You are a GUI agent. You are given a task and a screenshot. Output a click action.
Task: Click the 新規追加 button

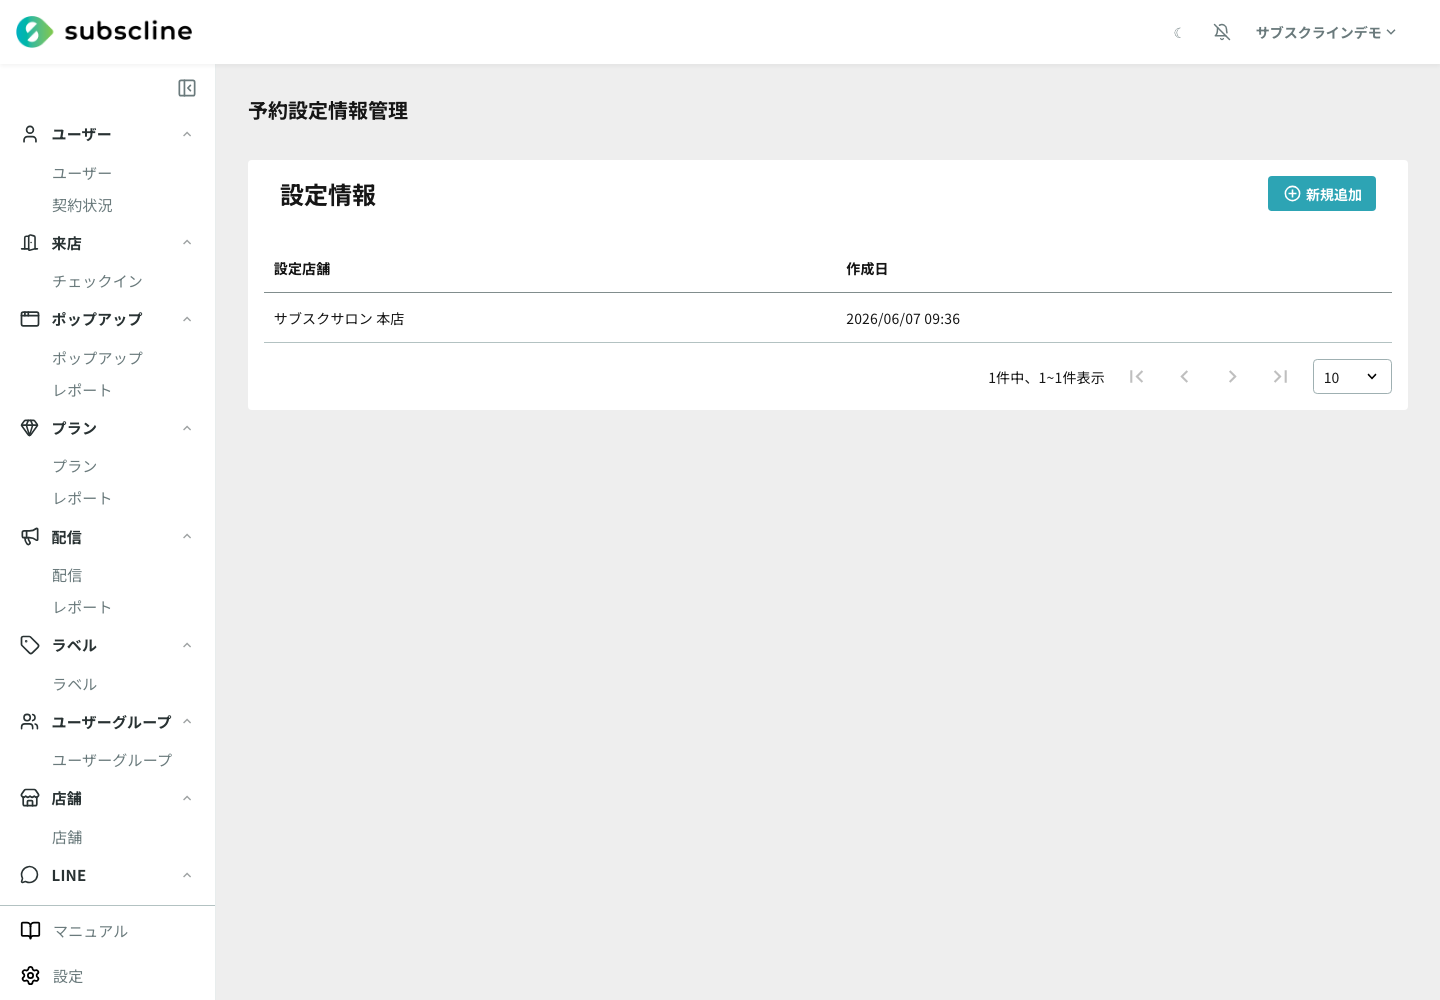point(1322,194)
